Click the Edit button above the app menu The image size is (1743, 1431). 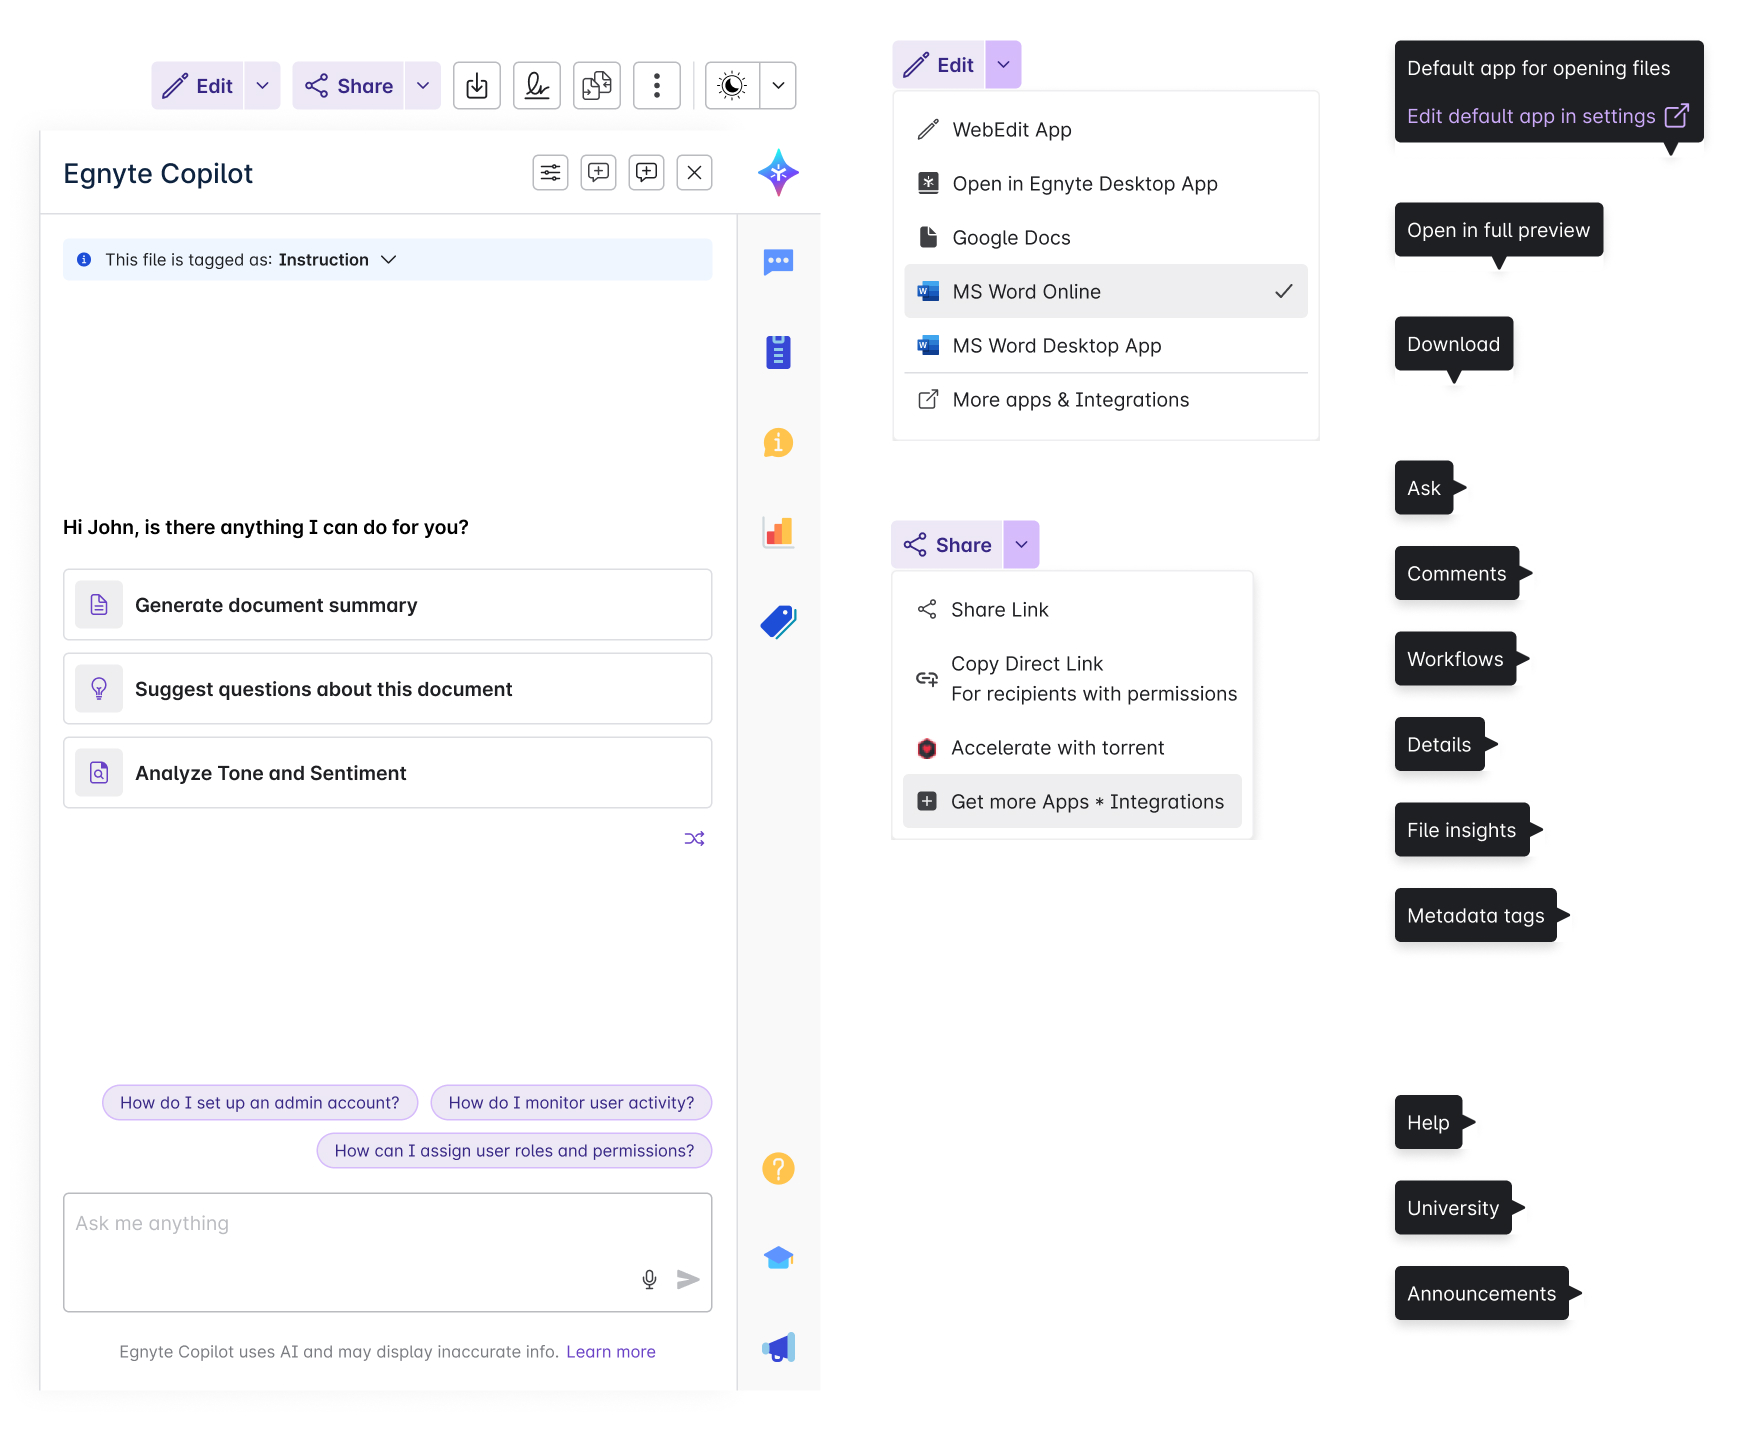point(938,65)
